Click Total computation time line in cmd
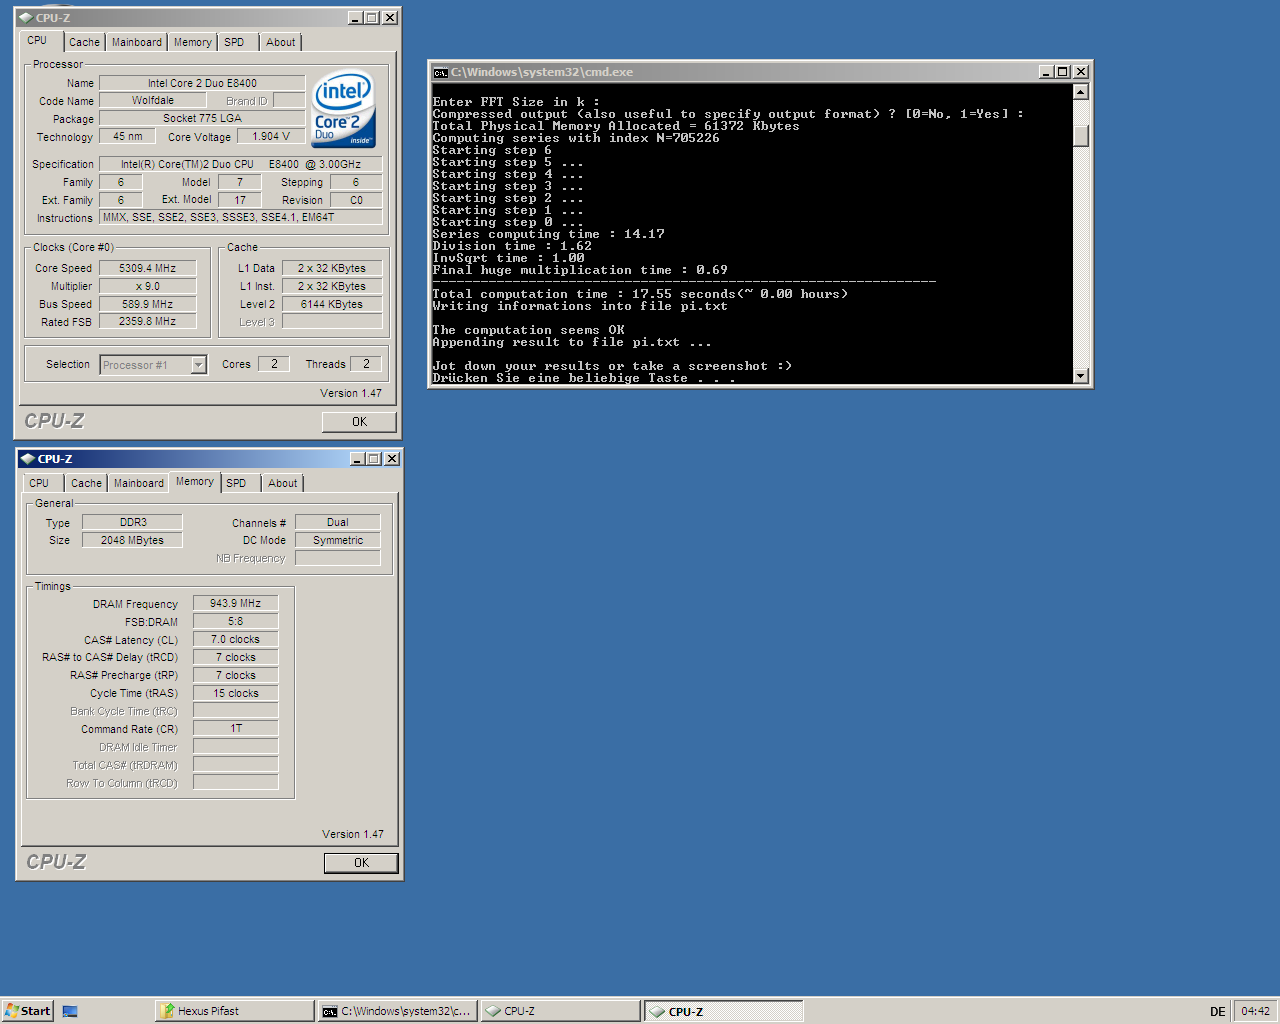Image resolution: width=1280 pixels, height=1024 pixels. coord(640,294)
